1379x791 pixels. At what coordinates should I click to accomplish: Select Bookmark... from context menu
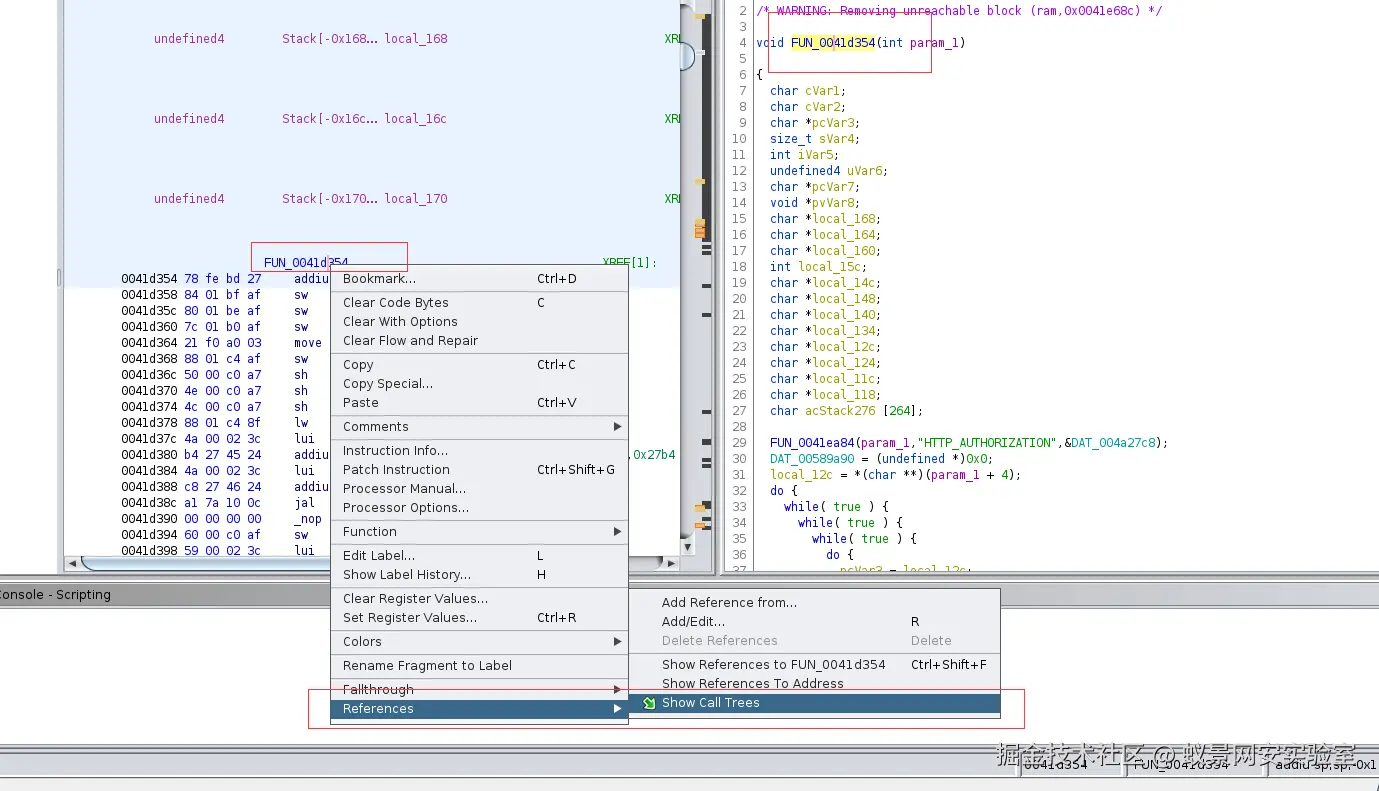pyautogui.click(x=379, y=279)
